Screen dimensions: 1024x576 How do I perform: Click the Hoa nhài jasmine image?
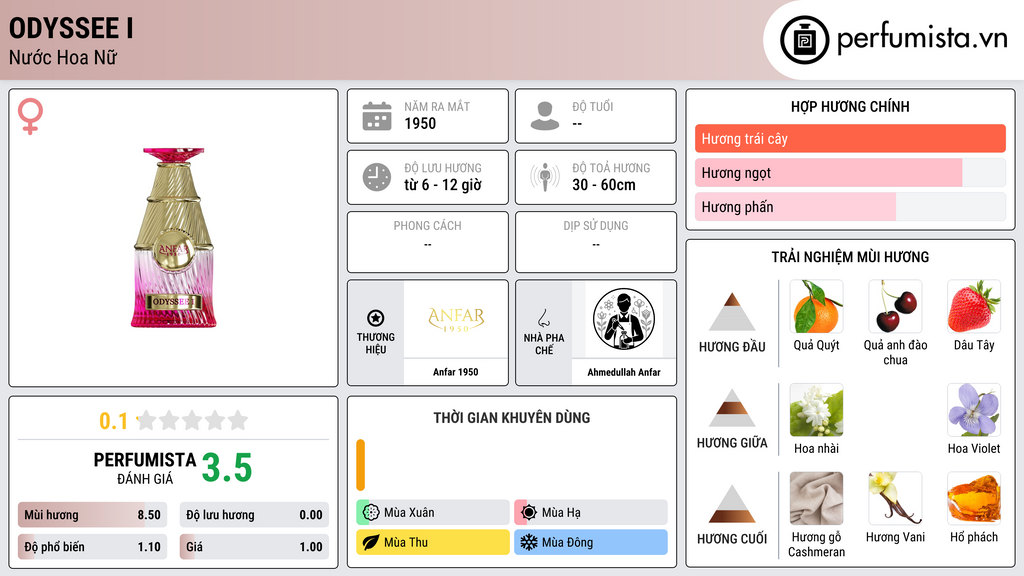[816, 410]
